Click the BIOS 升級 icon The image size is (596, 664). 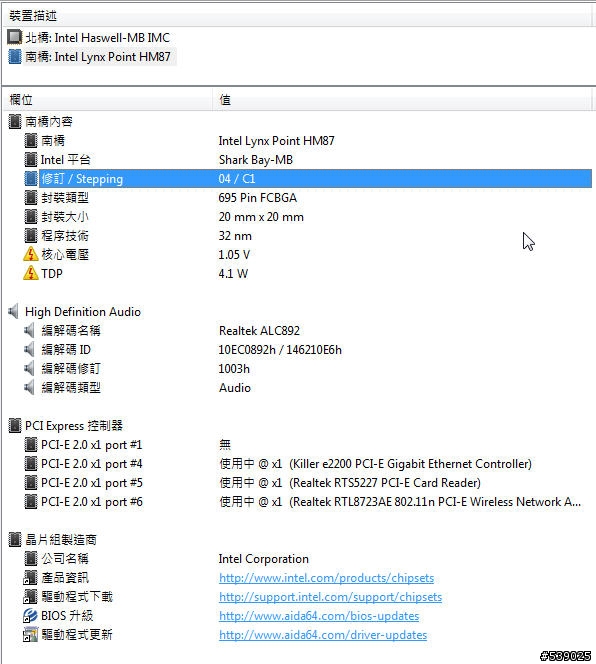[30, 616]
